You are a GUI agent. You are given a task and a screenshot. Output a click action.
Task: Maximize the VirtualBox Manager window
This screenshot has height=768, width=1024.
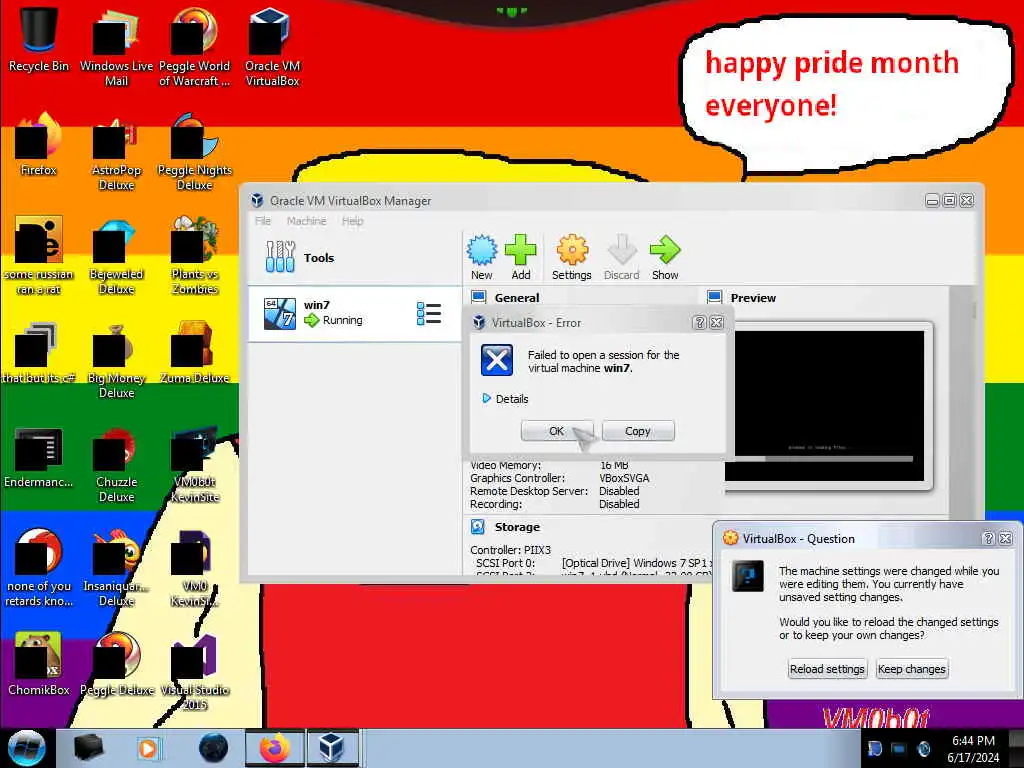point(950,200)
